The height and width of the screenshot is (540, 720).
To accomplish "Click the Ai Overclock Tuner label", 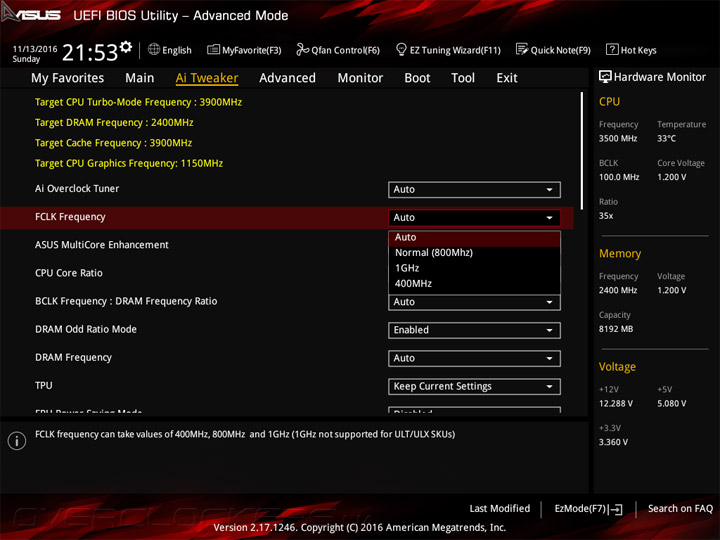I will 77,189.
